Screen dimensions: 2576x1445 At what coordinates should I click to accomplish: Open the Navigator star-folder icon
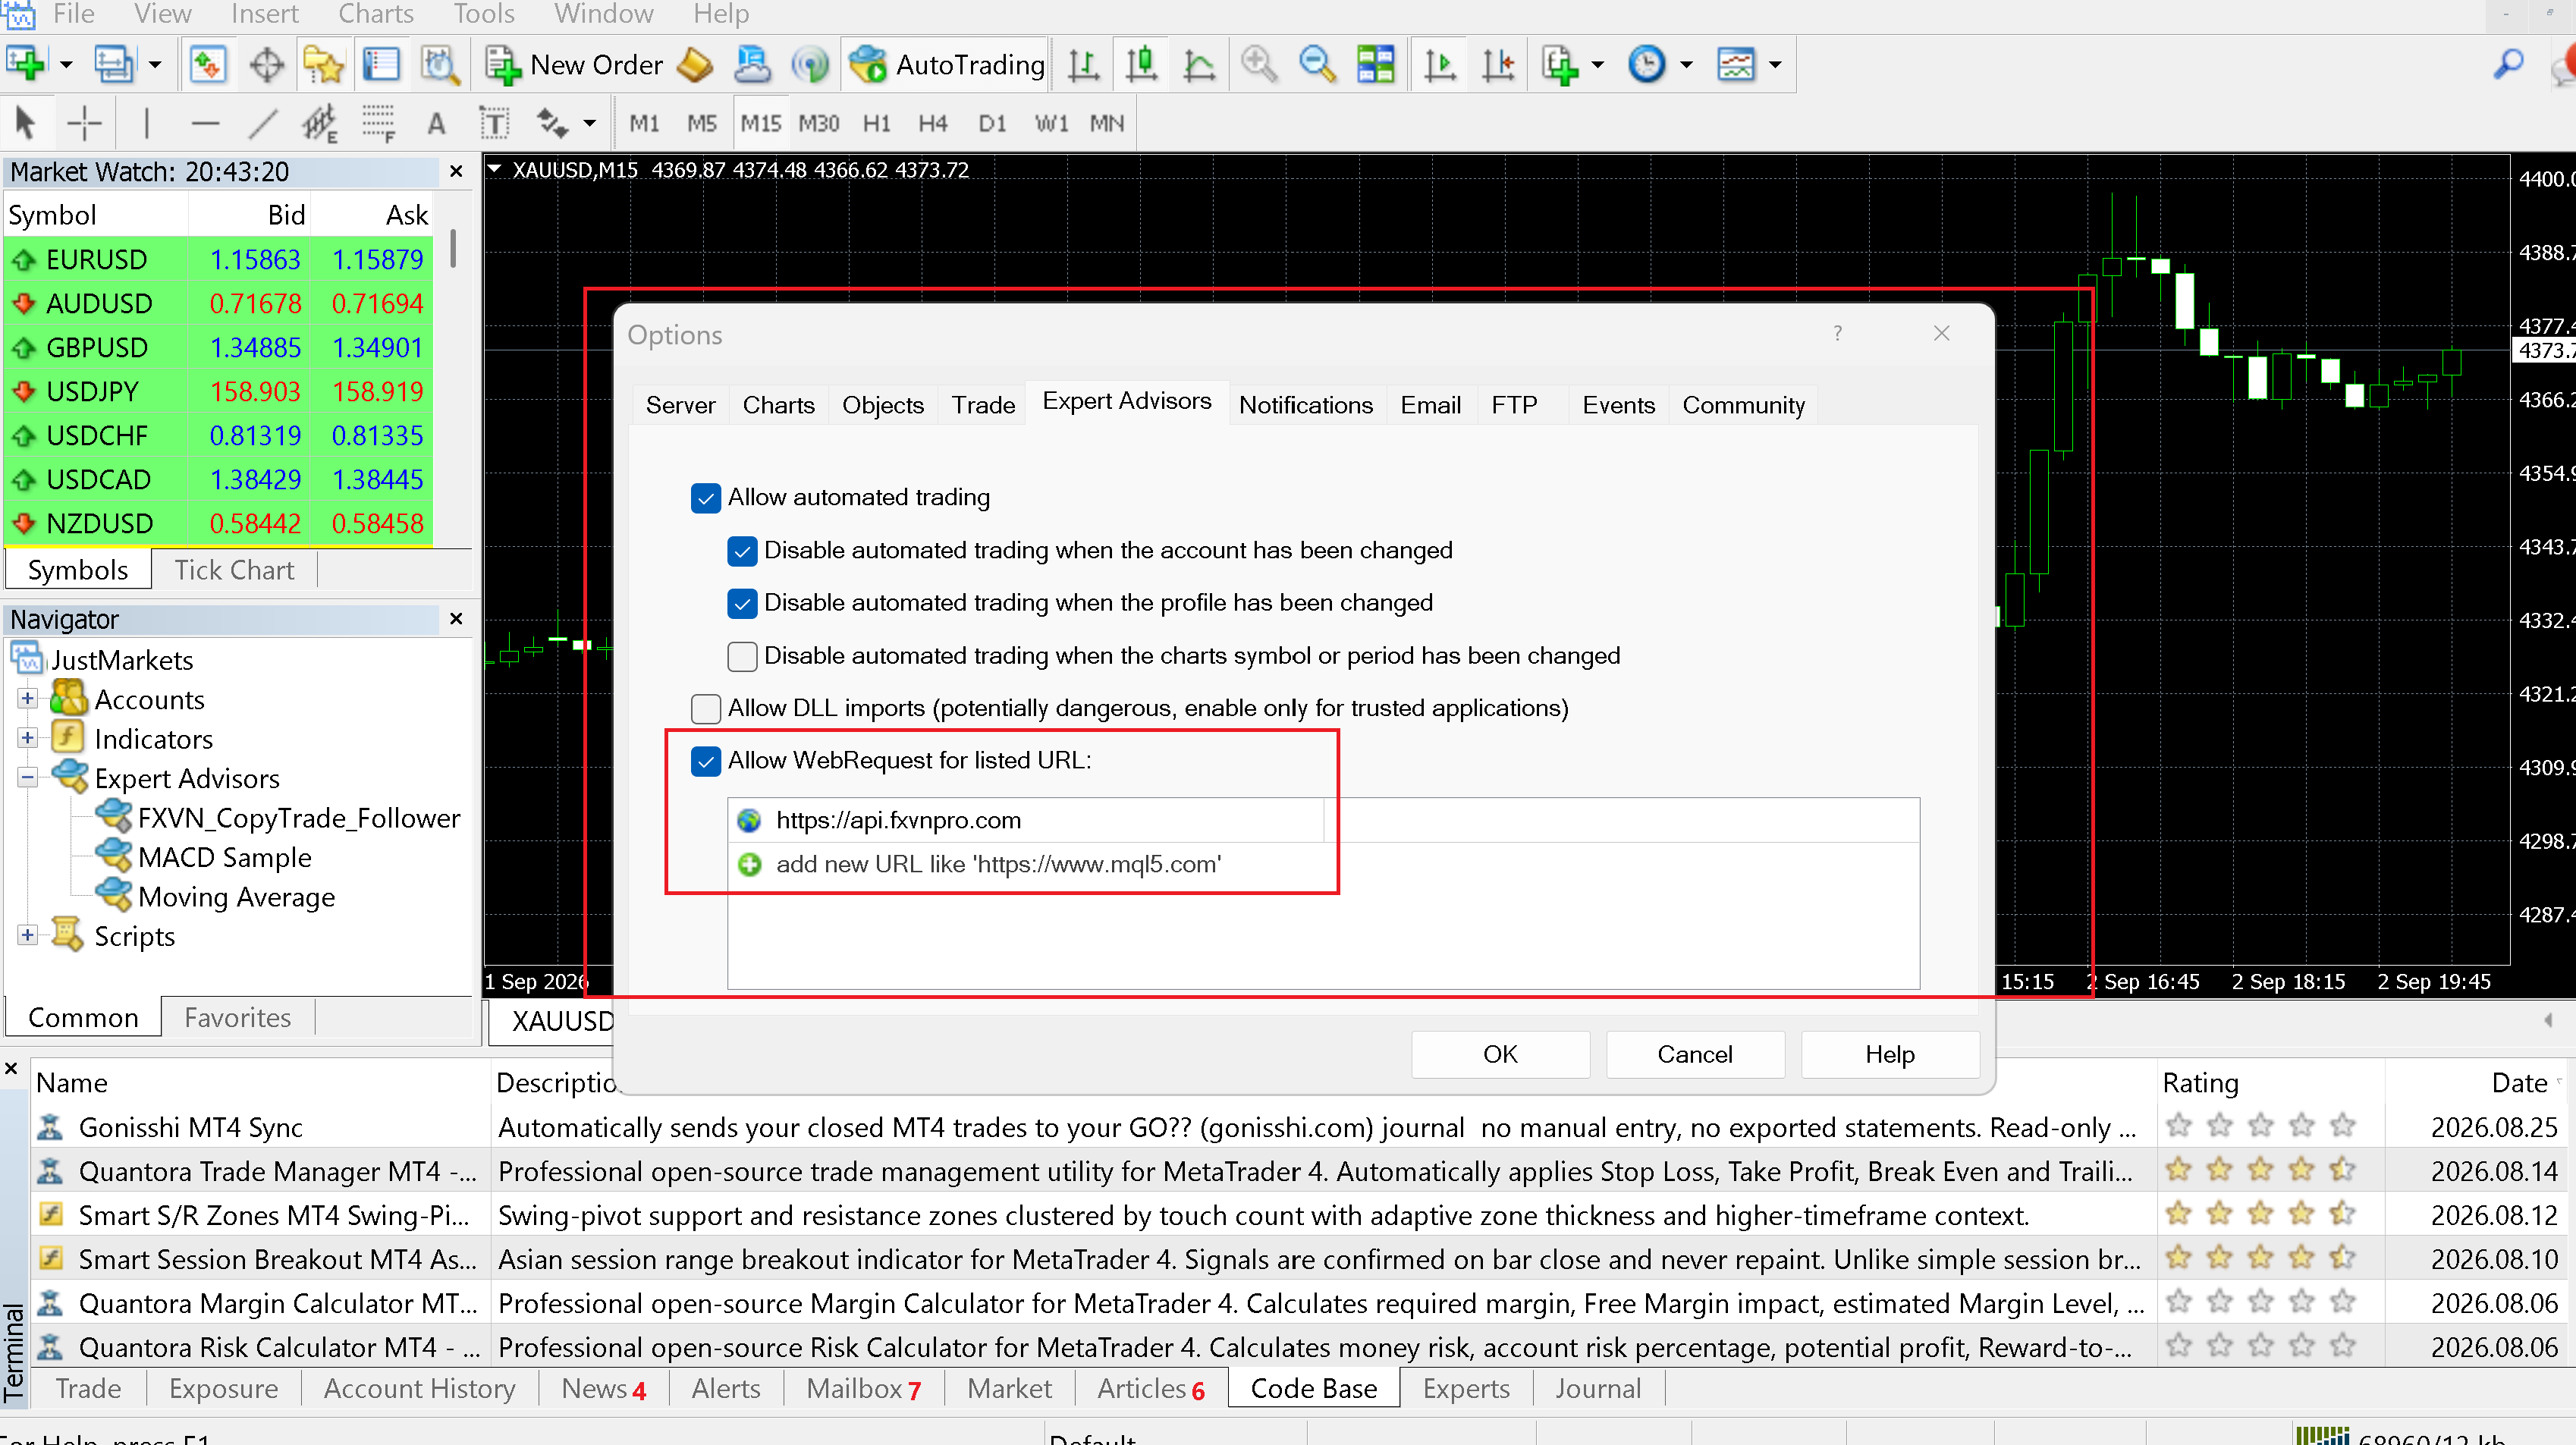click(323, 65)
